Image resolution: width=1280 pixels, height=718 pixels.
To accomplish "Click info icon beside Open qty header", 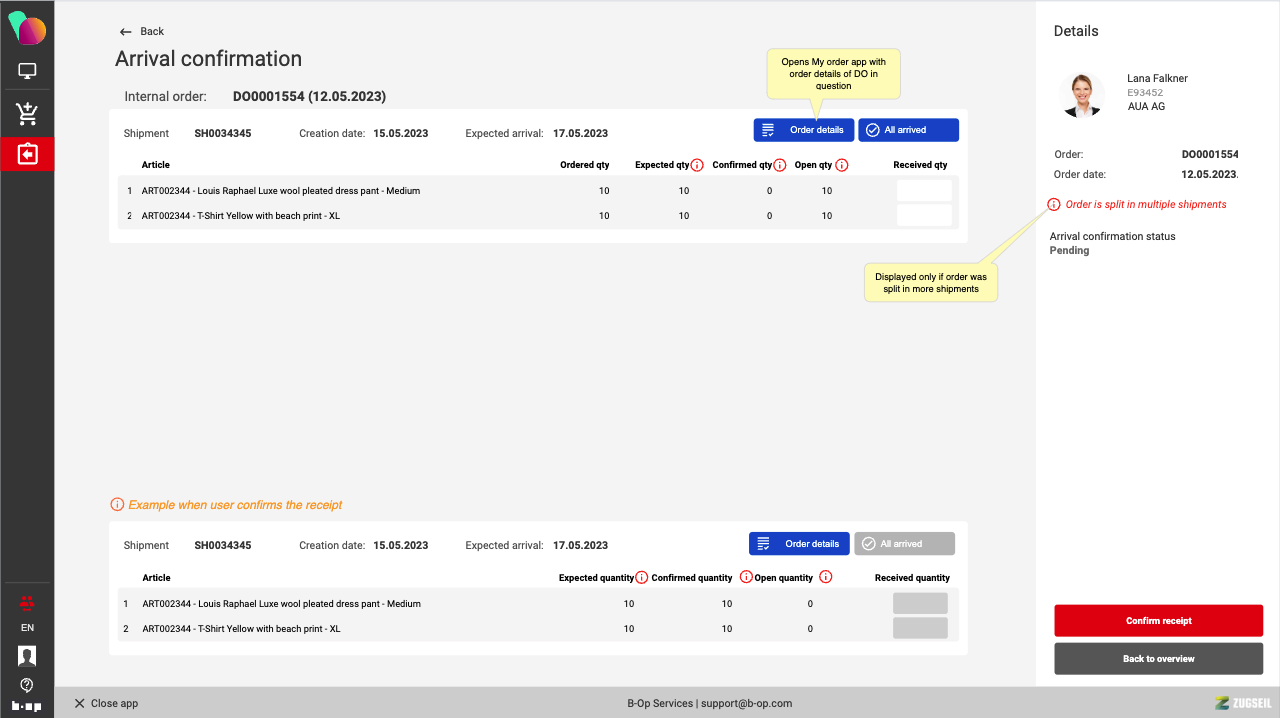I will click(x=842, y=165).
